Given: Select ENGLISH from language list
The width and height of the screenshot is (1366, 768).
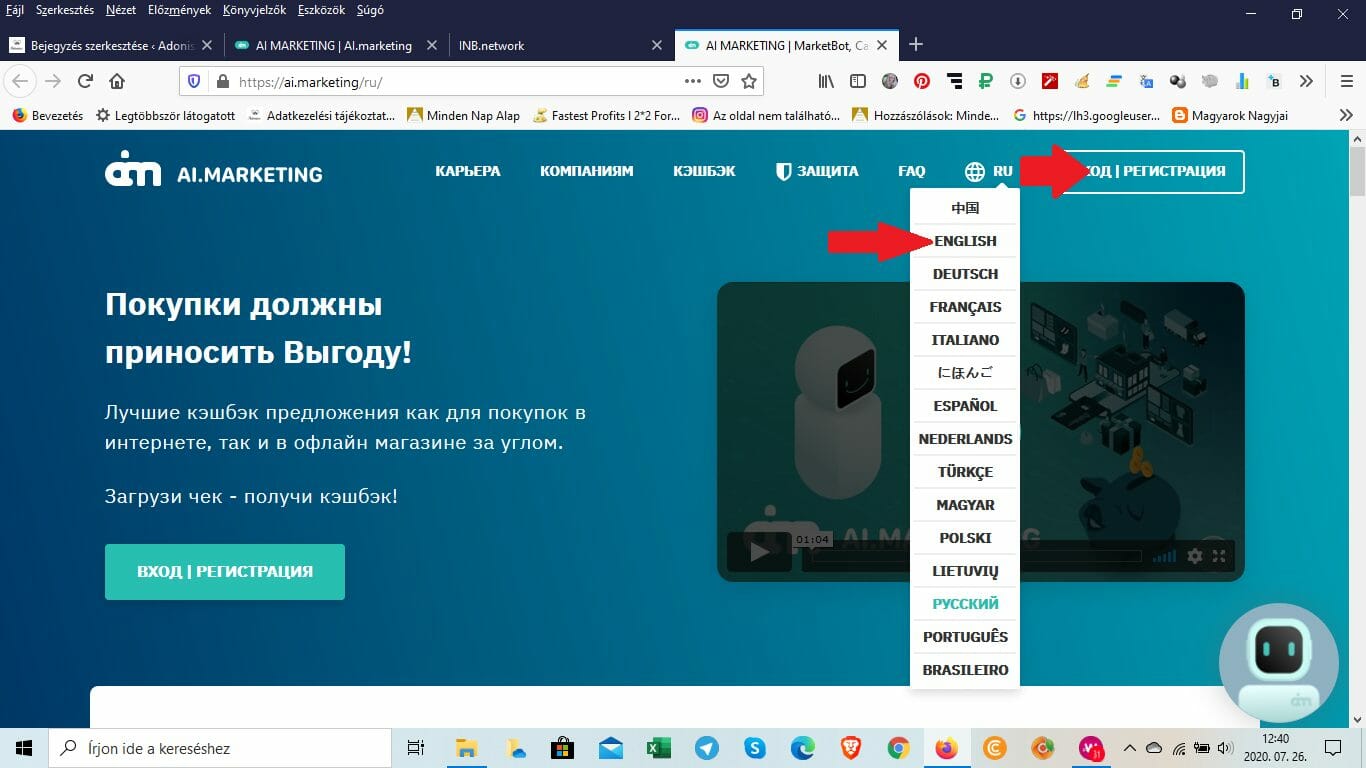Looking at the screenshot, I should (965, 241).
